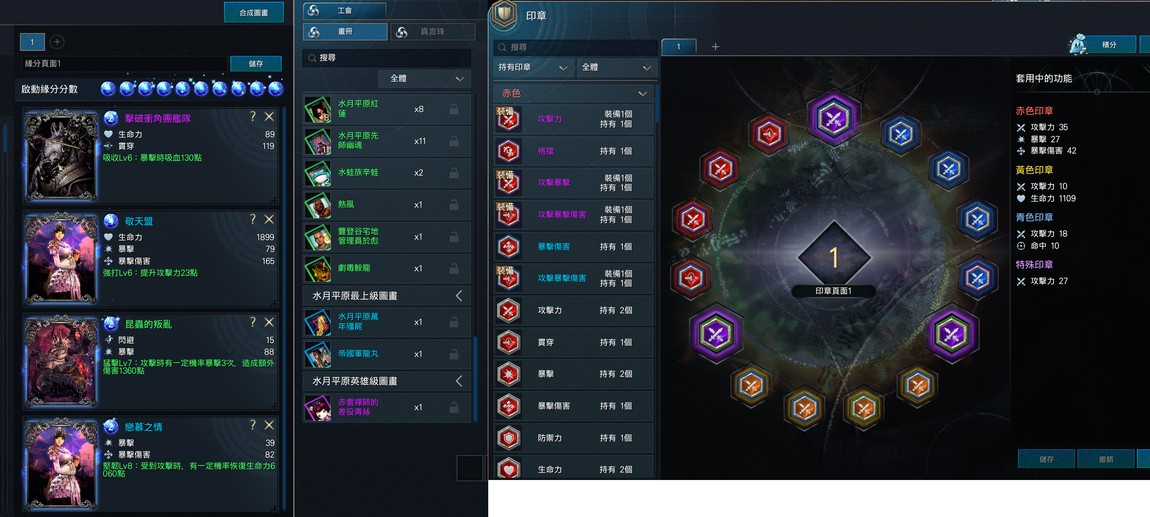Click the 防禦力 shield seal icon
Image resolution: width=1150 pixels, height=517 pixels.
tap(508, 438)
